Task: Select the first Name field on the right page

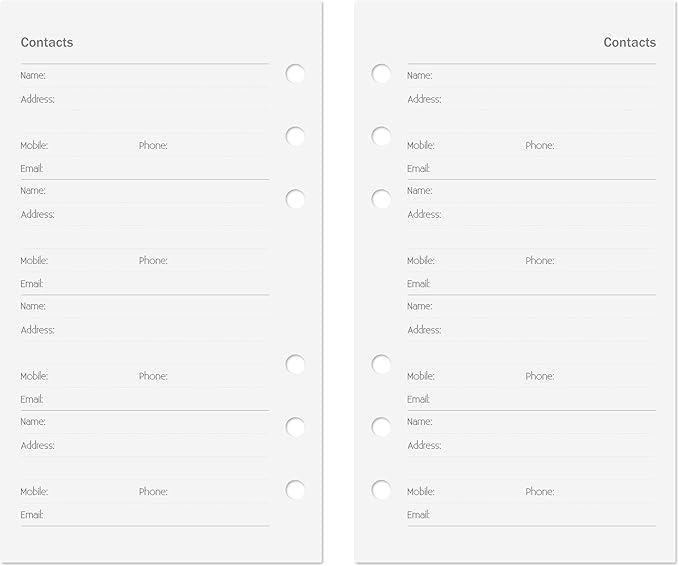Action: 531,76
